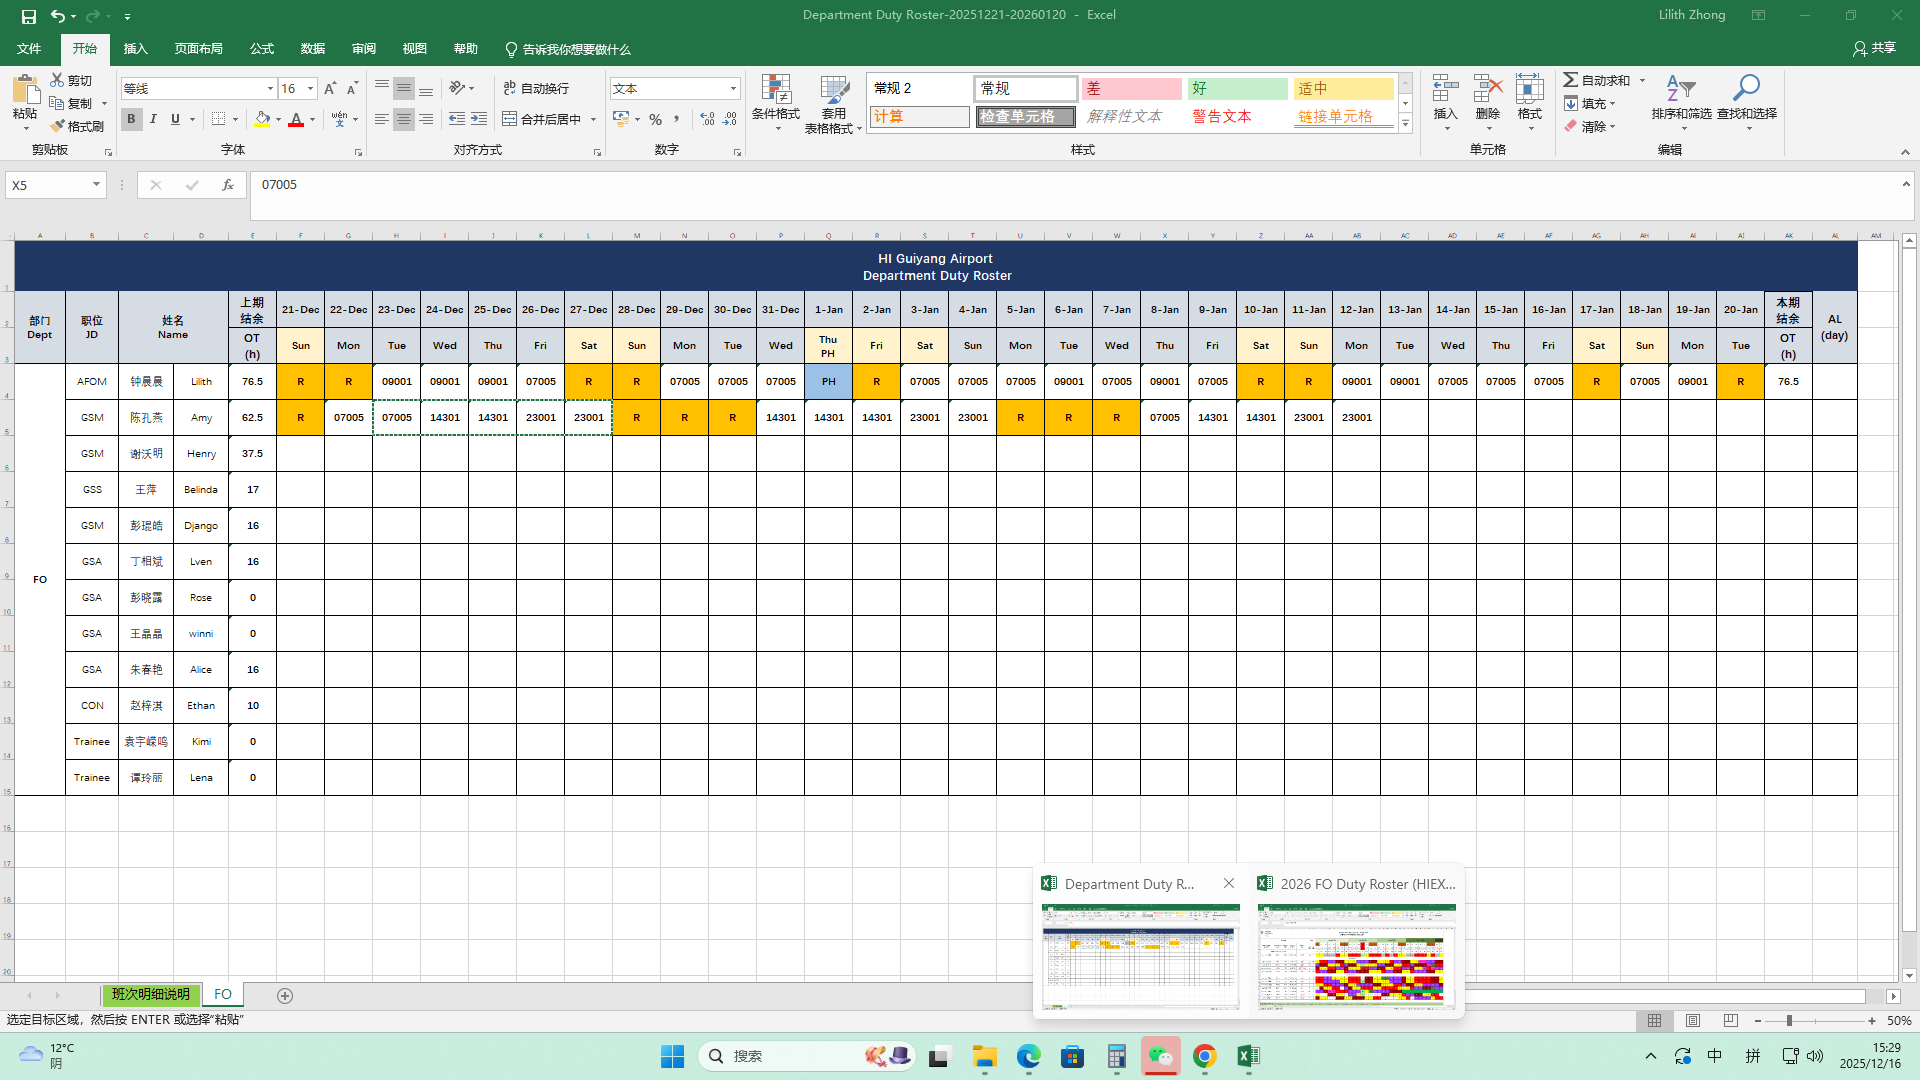Switch to the Insert ribbon tab
The height and width of the screenshot is (1080, 1920).
pyautogui.click(x=135, y=49)
